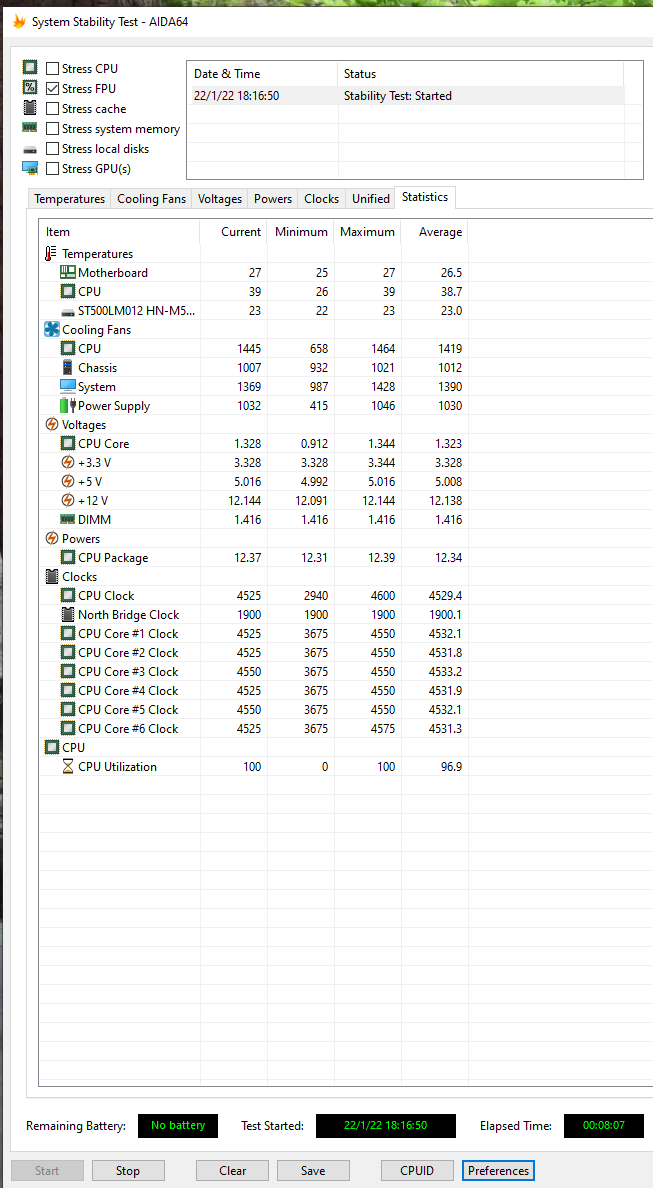Select the Statistics tab
The width and height of the screenshot is (653, 1188).
click(x=425, y=197)
